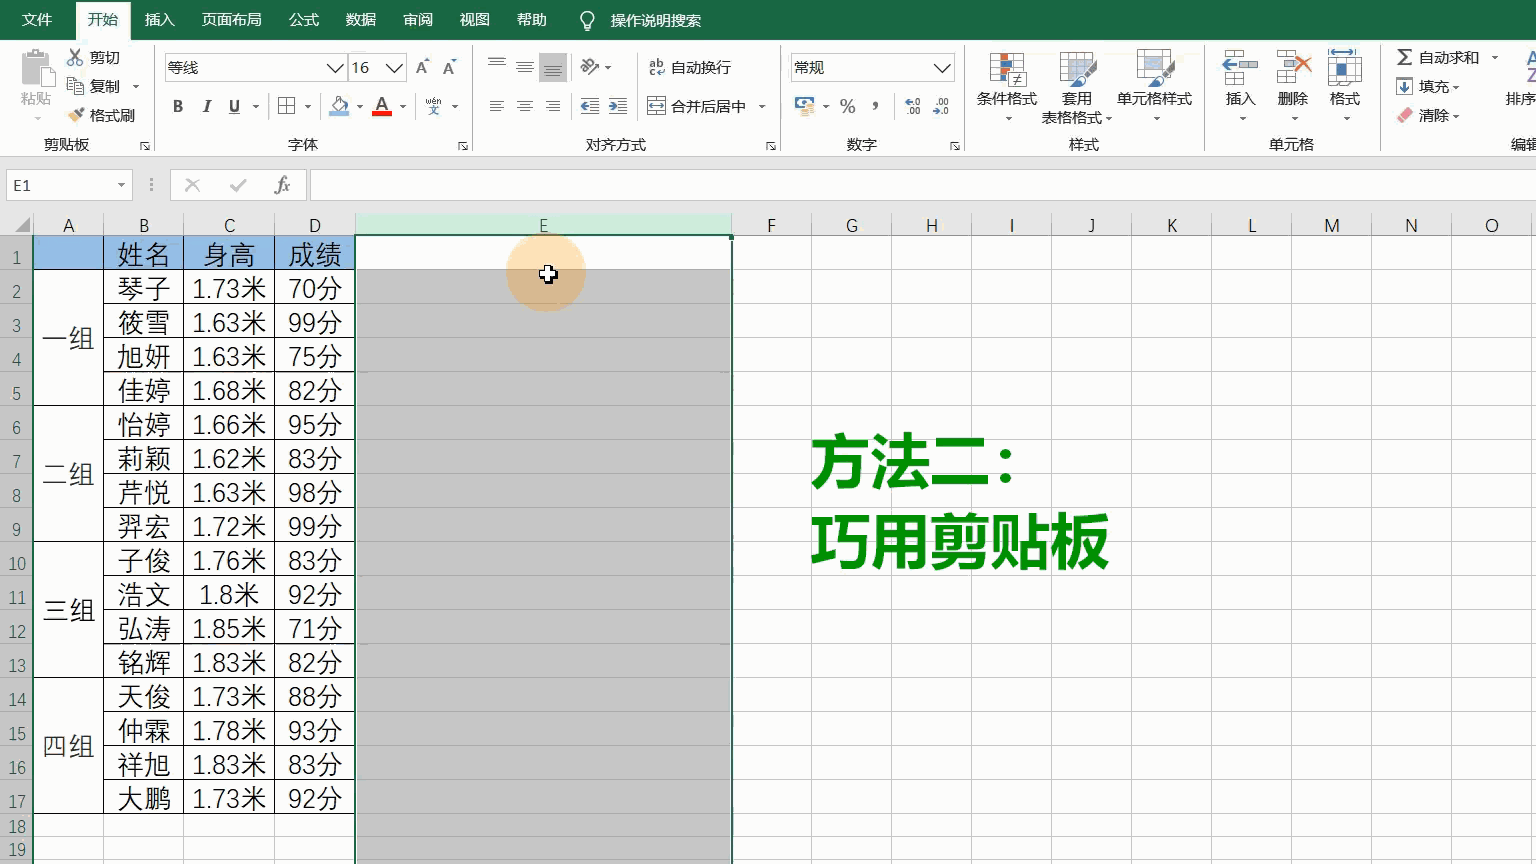Toggle Italic formatting
The width and height of the screenshot is (1536, 864).
206,106
